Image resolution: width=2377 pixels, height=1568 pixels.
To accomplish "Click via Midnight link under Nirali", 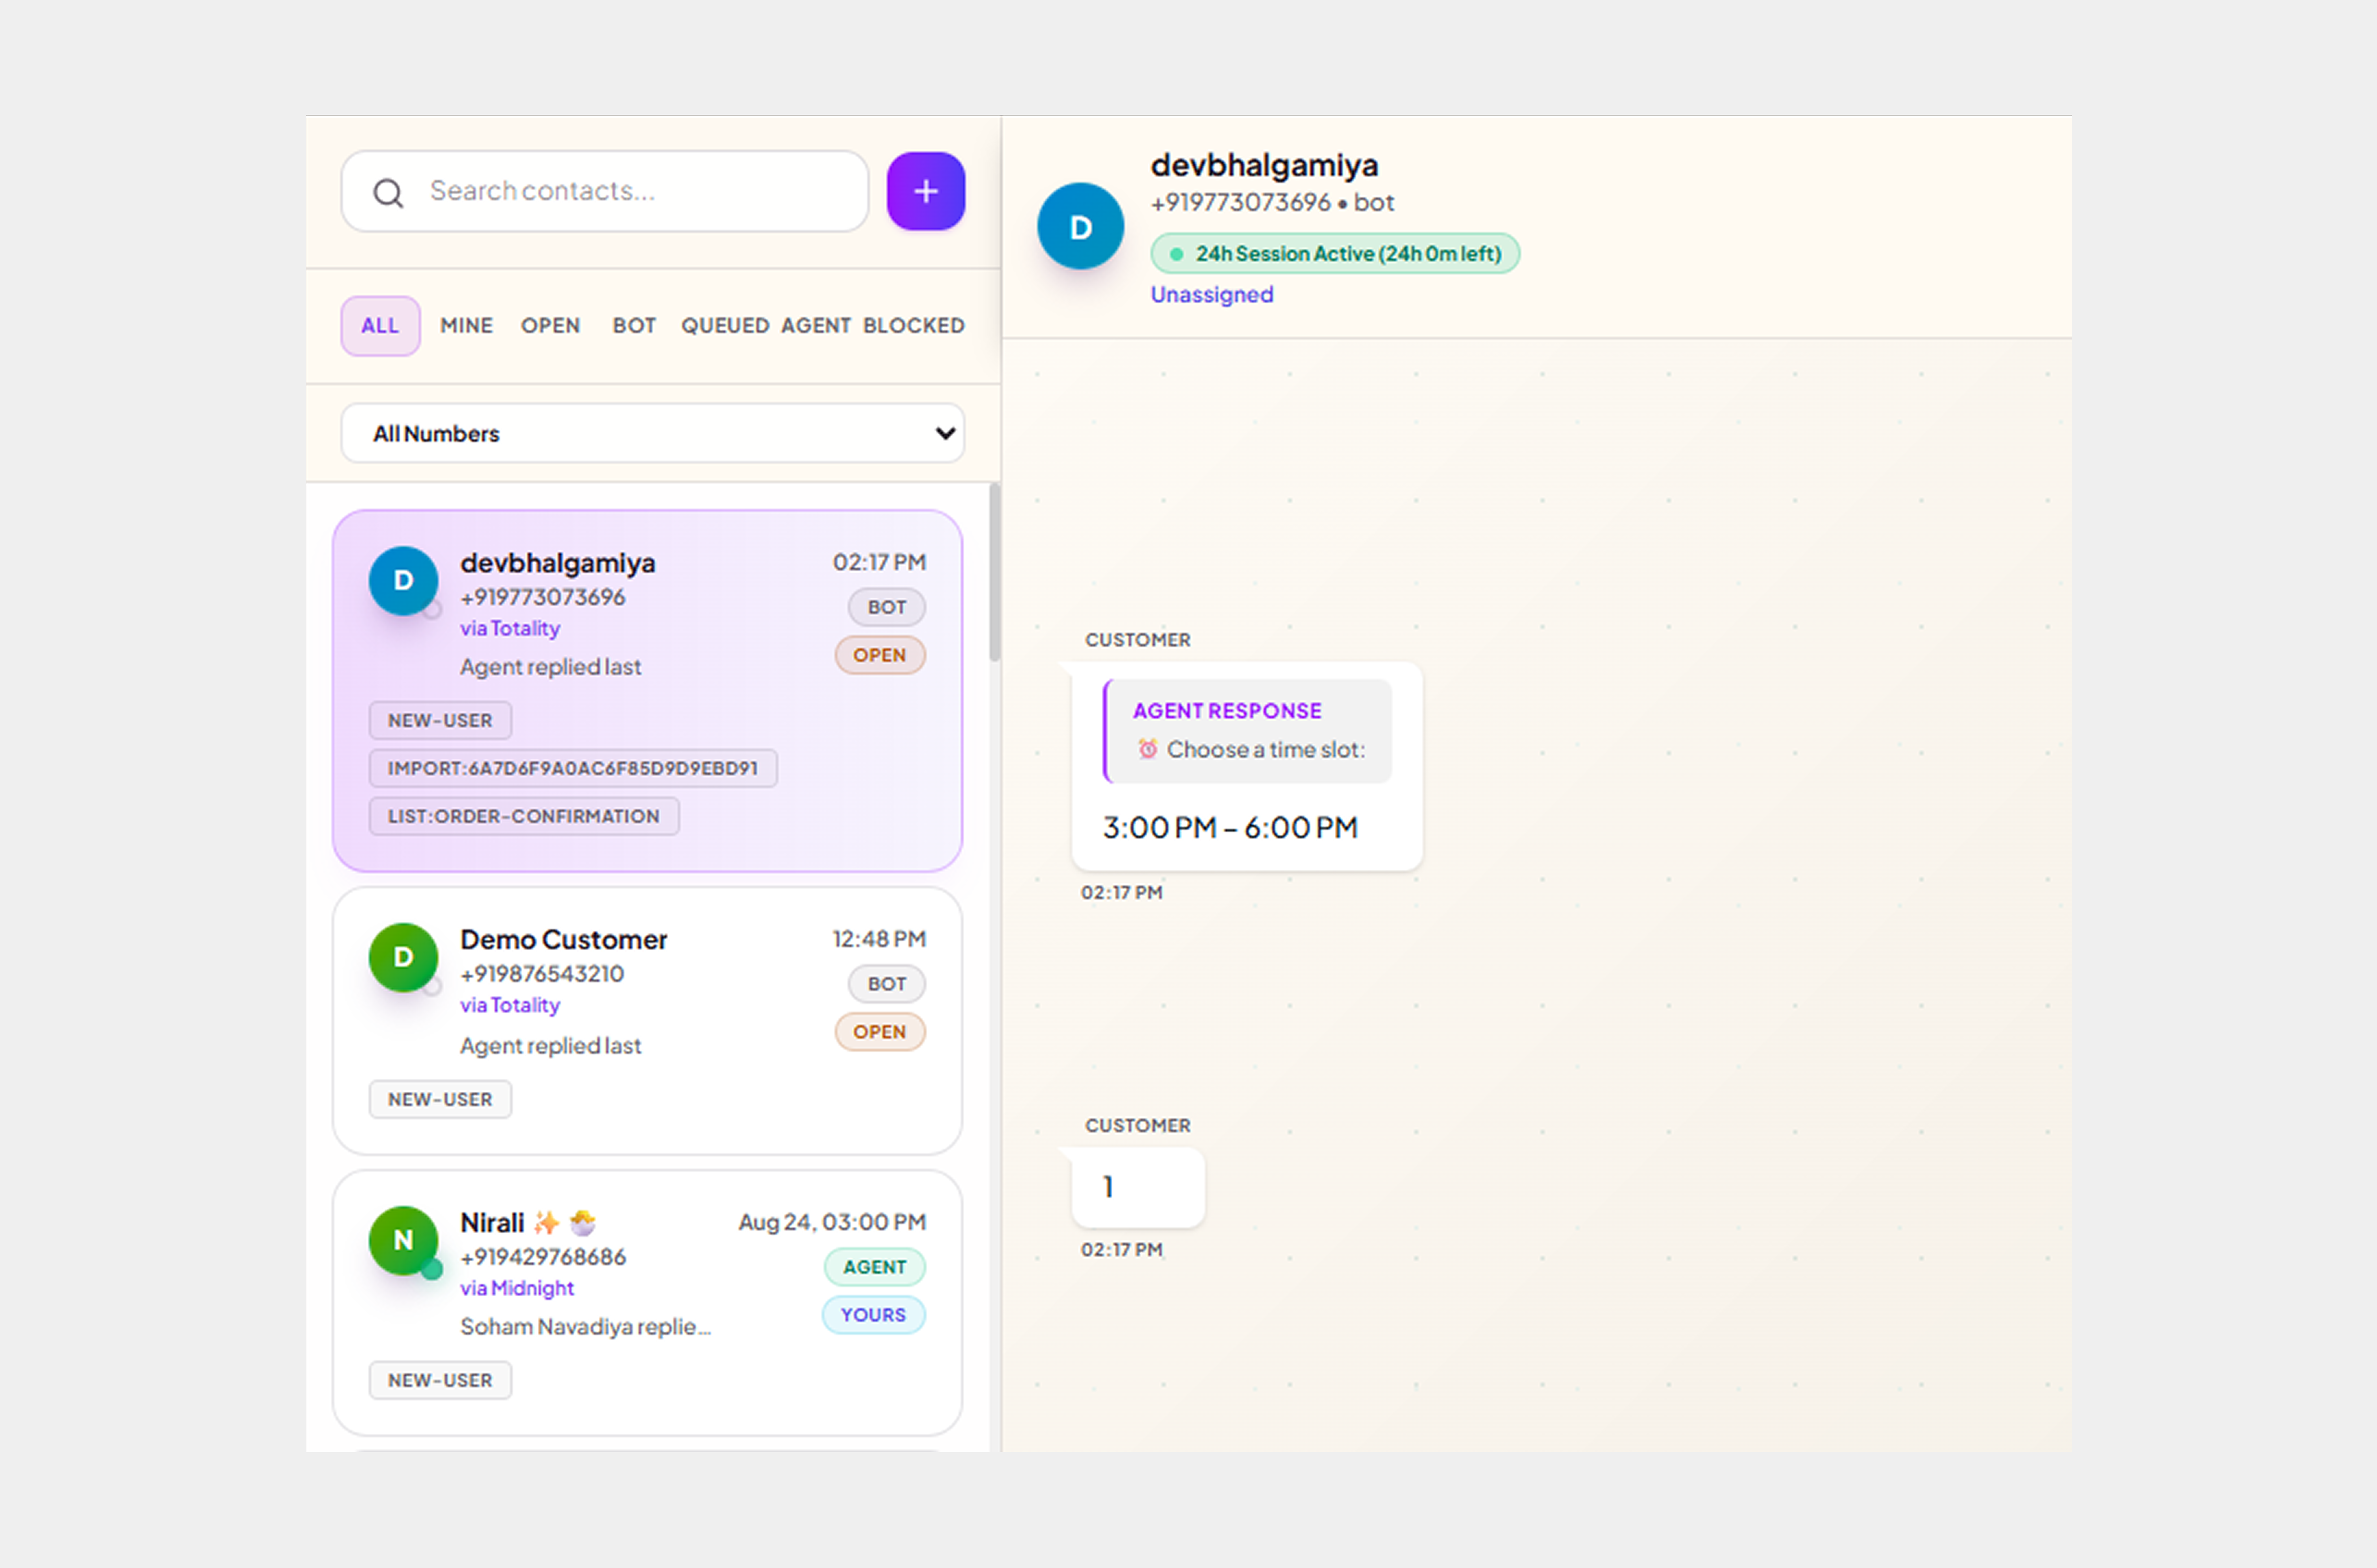I will [517, 1288].
